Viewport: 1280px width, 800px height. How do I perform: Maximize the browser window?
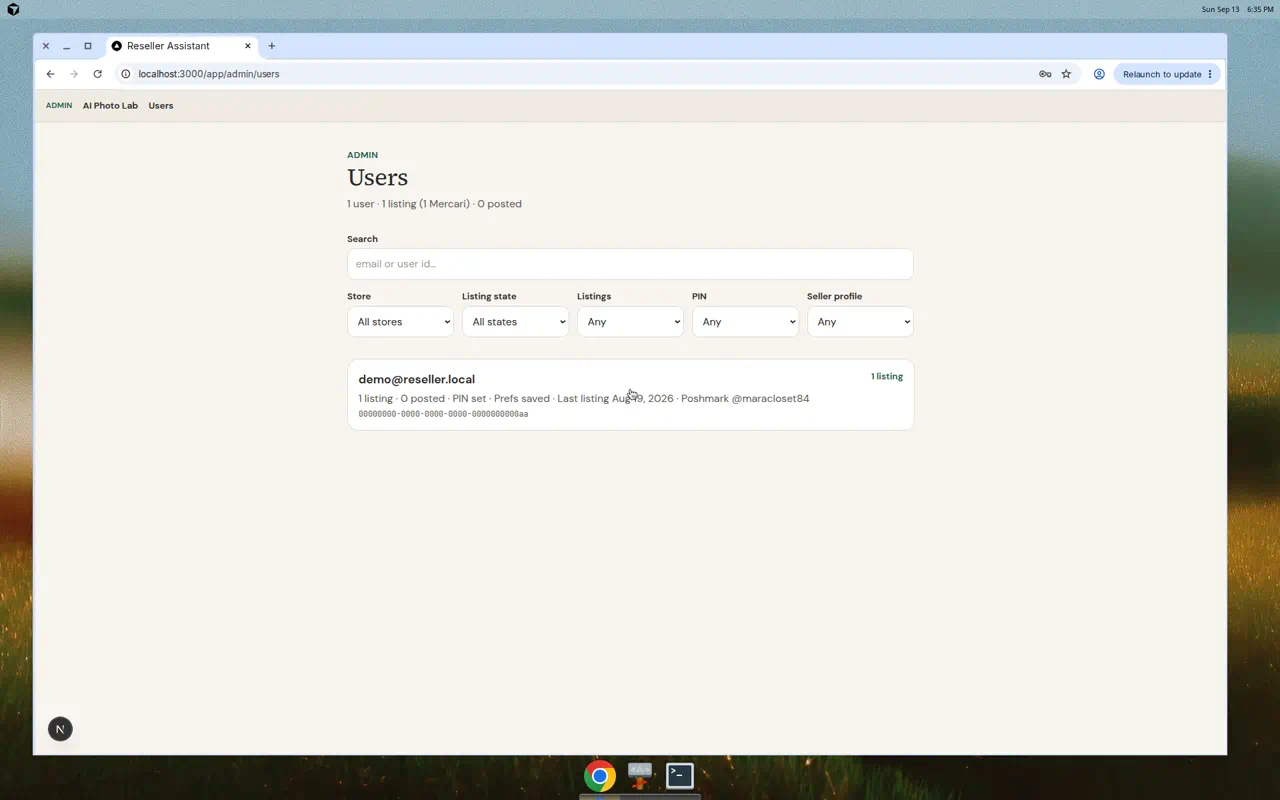click(x=88, y=46)
